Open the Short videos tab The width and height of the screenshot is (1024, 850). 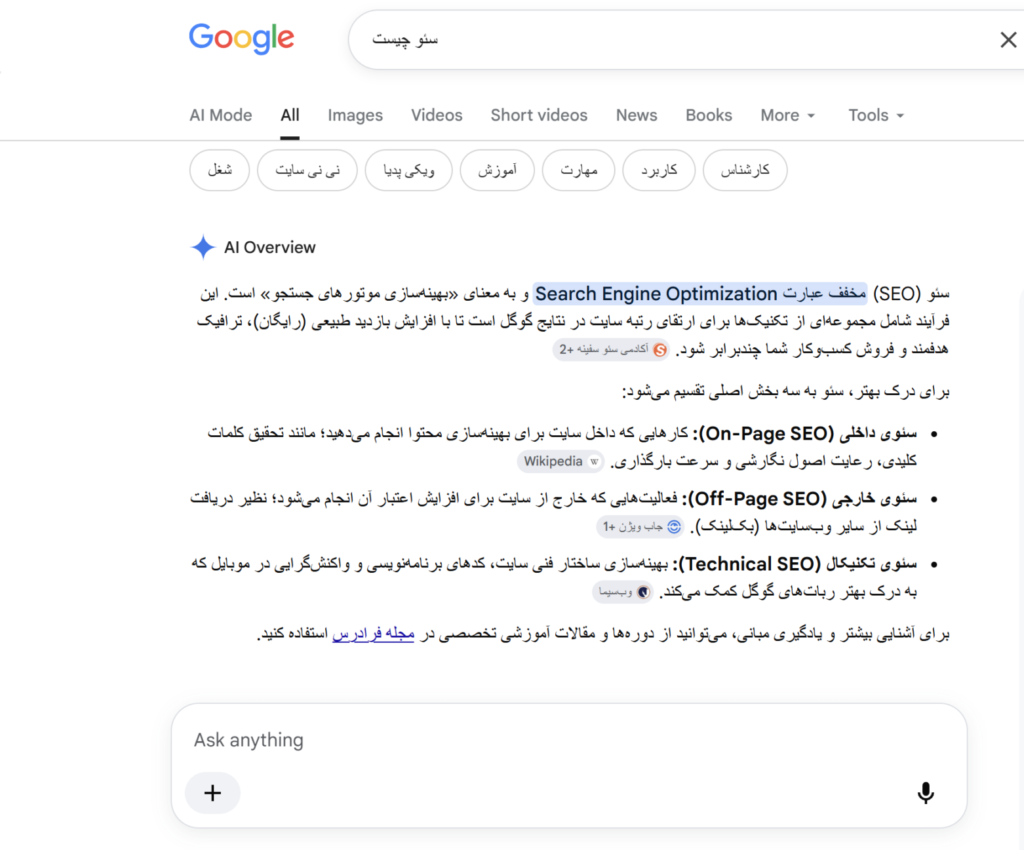539,116
